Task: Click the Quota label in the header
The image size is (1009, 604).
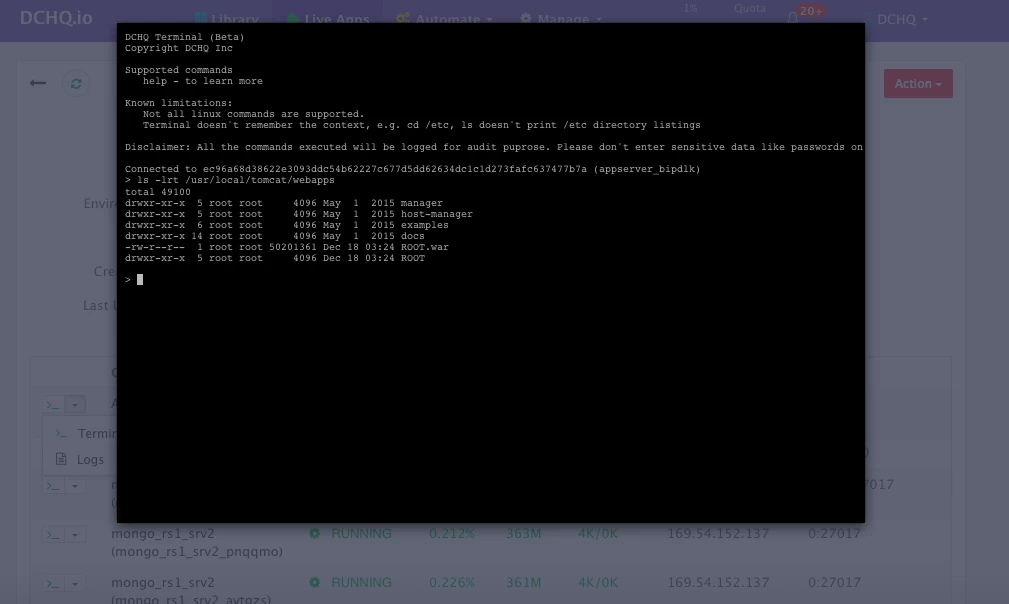Action: pyautogui.click(x=750, y=8)
